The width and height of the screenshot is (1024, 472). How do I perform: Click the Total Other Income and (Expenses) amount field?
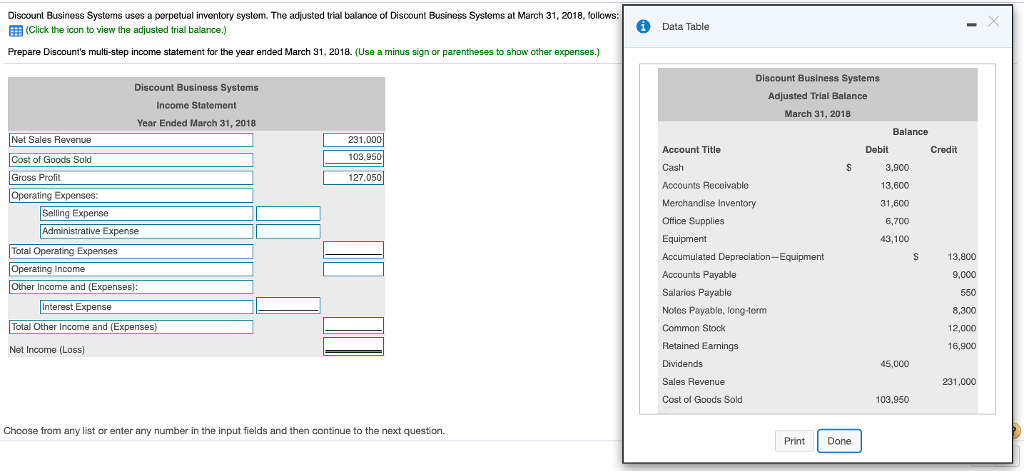point(353,324)
